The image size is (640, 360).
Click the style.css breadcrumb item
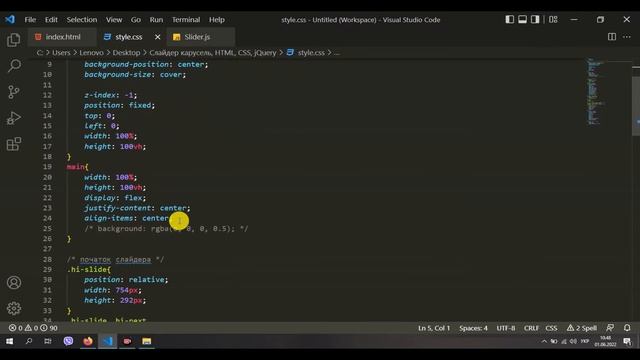(x=306, y=53)
